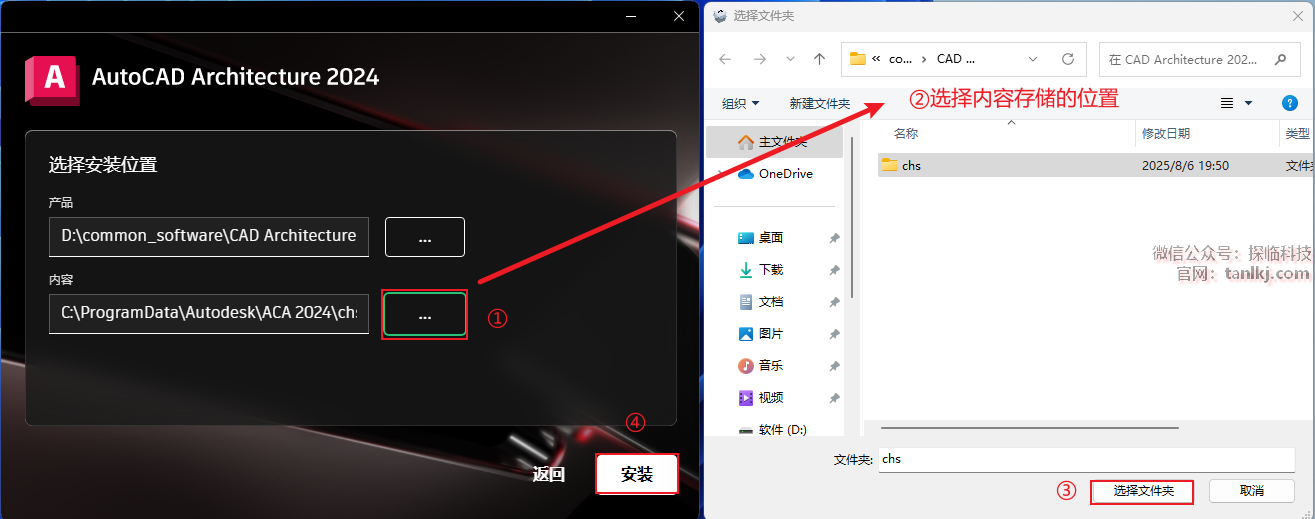The image size is (1315, 519).
Task: Open the 组织 organize menu
Action: tap(741, 103)
